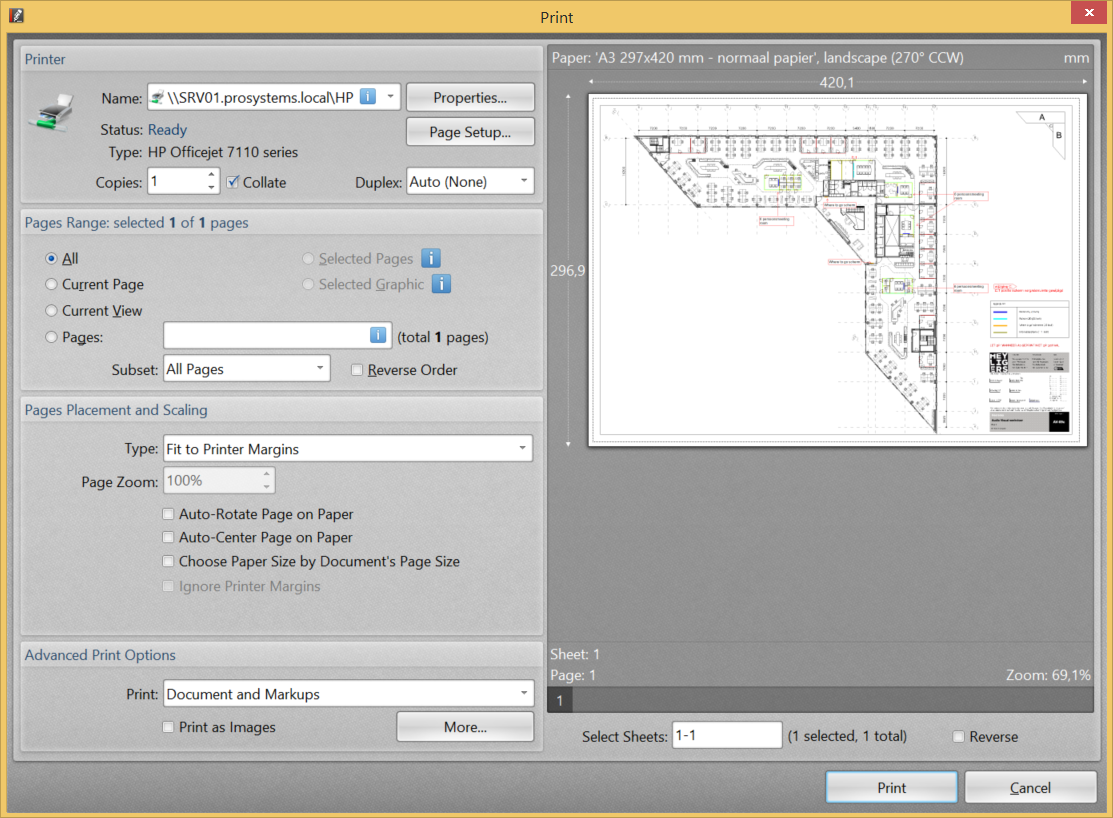Enable Auto-Rotate Page on Paper

point(168,514)
